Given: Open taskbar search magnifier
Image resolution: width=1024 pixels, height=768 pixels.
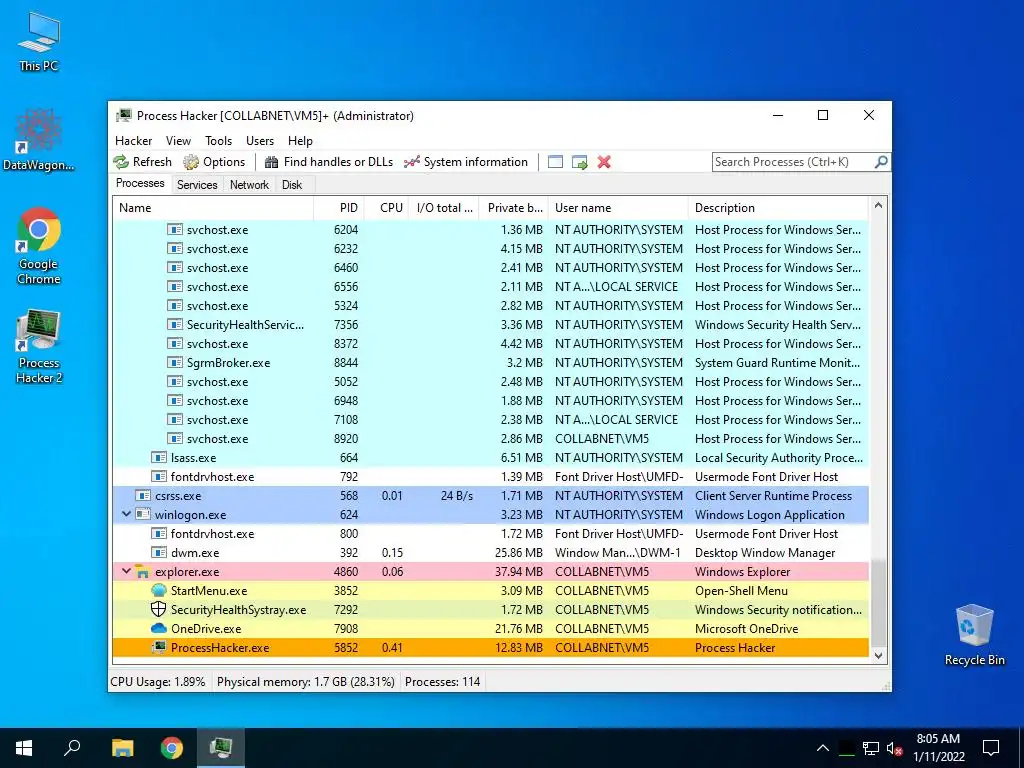Looking at the screenshot, I should coord(72,748).
